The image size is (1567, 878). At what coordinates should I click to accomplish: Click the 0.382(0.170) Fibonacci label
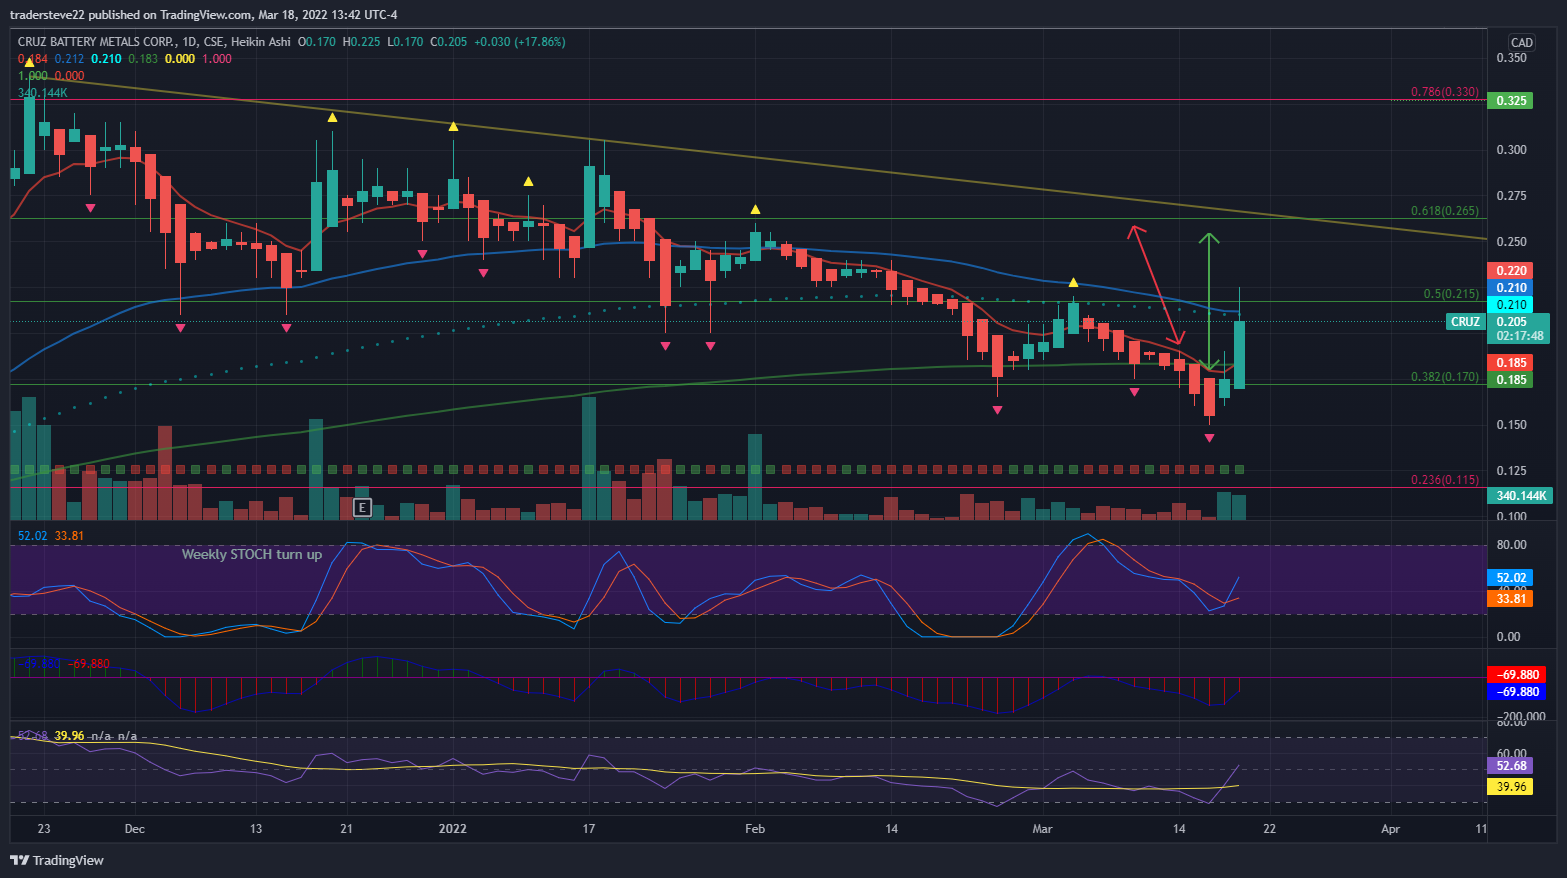[1444, 377]
